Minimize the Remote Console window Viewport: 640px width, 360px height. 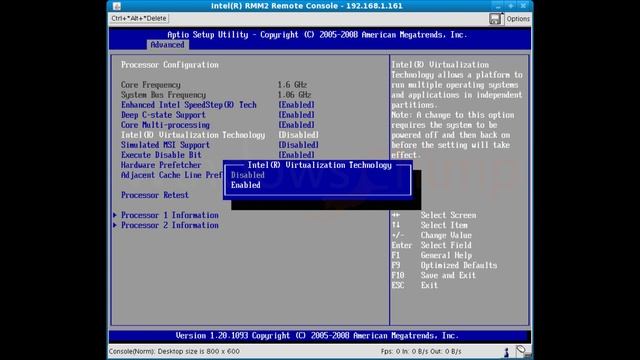498,6
